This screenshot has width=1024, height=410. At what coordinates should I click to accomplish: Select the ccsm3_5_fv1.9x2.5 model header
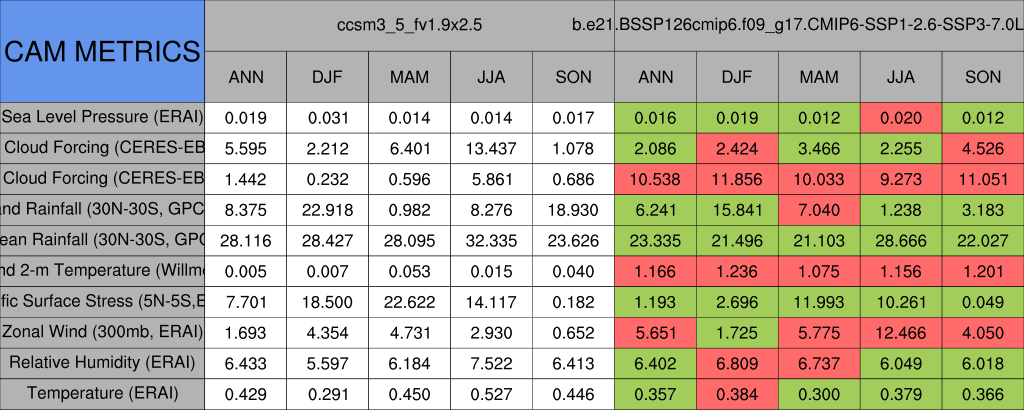pyautogui.click(x=410, y=24)
